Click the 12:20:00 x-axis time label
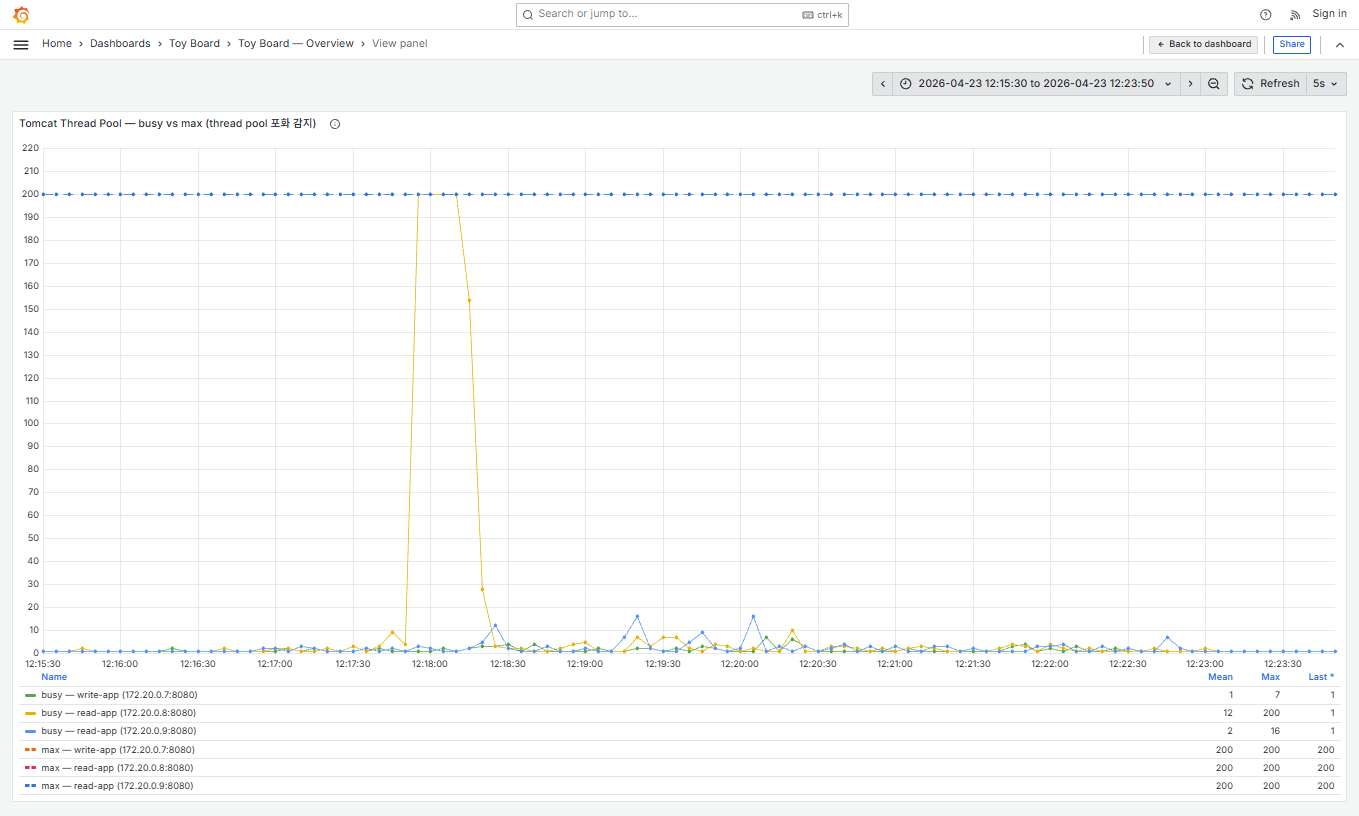The height and width of the screenshot is (816, 1359). tap(740, 664)
